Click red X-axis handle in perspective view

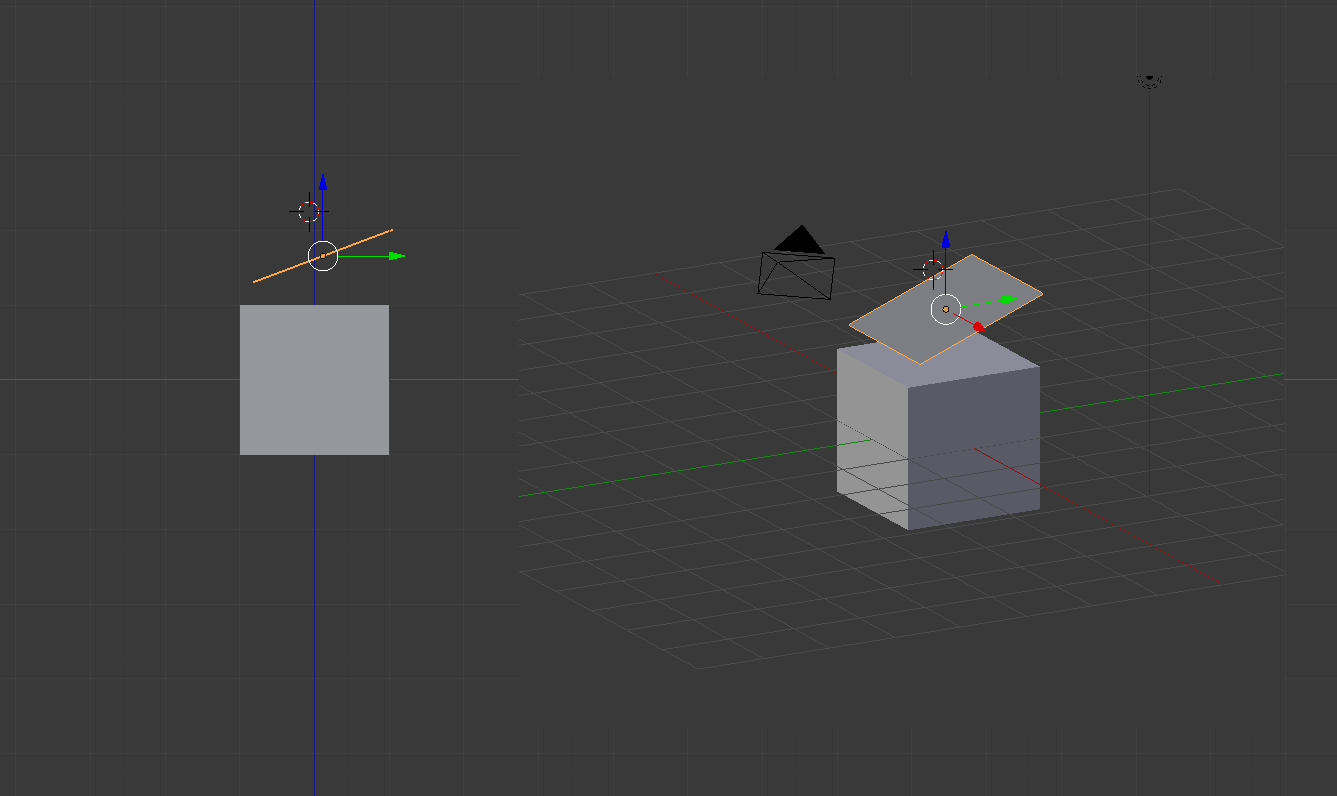978,327
